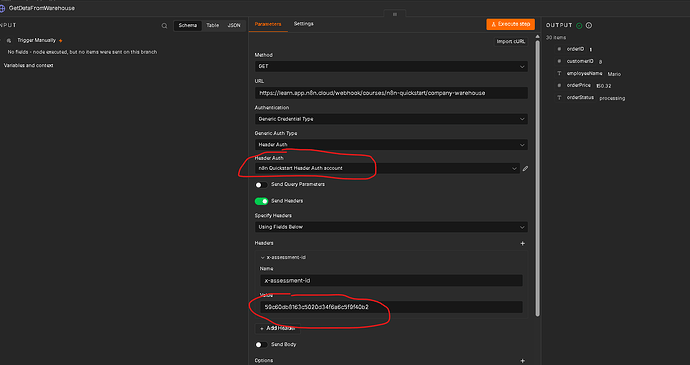Click the Execute step button

pyautogui.click(x=510, y=24)
